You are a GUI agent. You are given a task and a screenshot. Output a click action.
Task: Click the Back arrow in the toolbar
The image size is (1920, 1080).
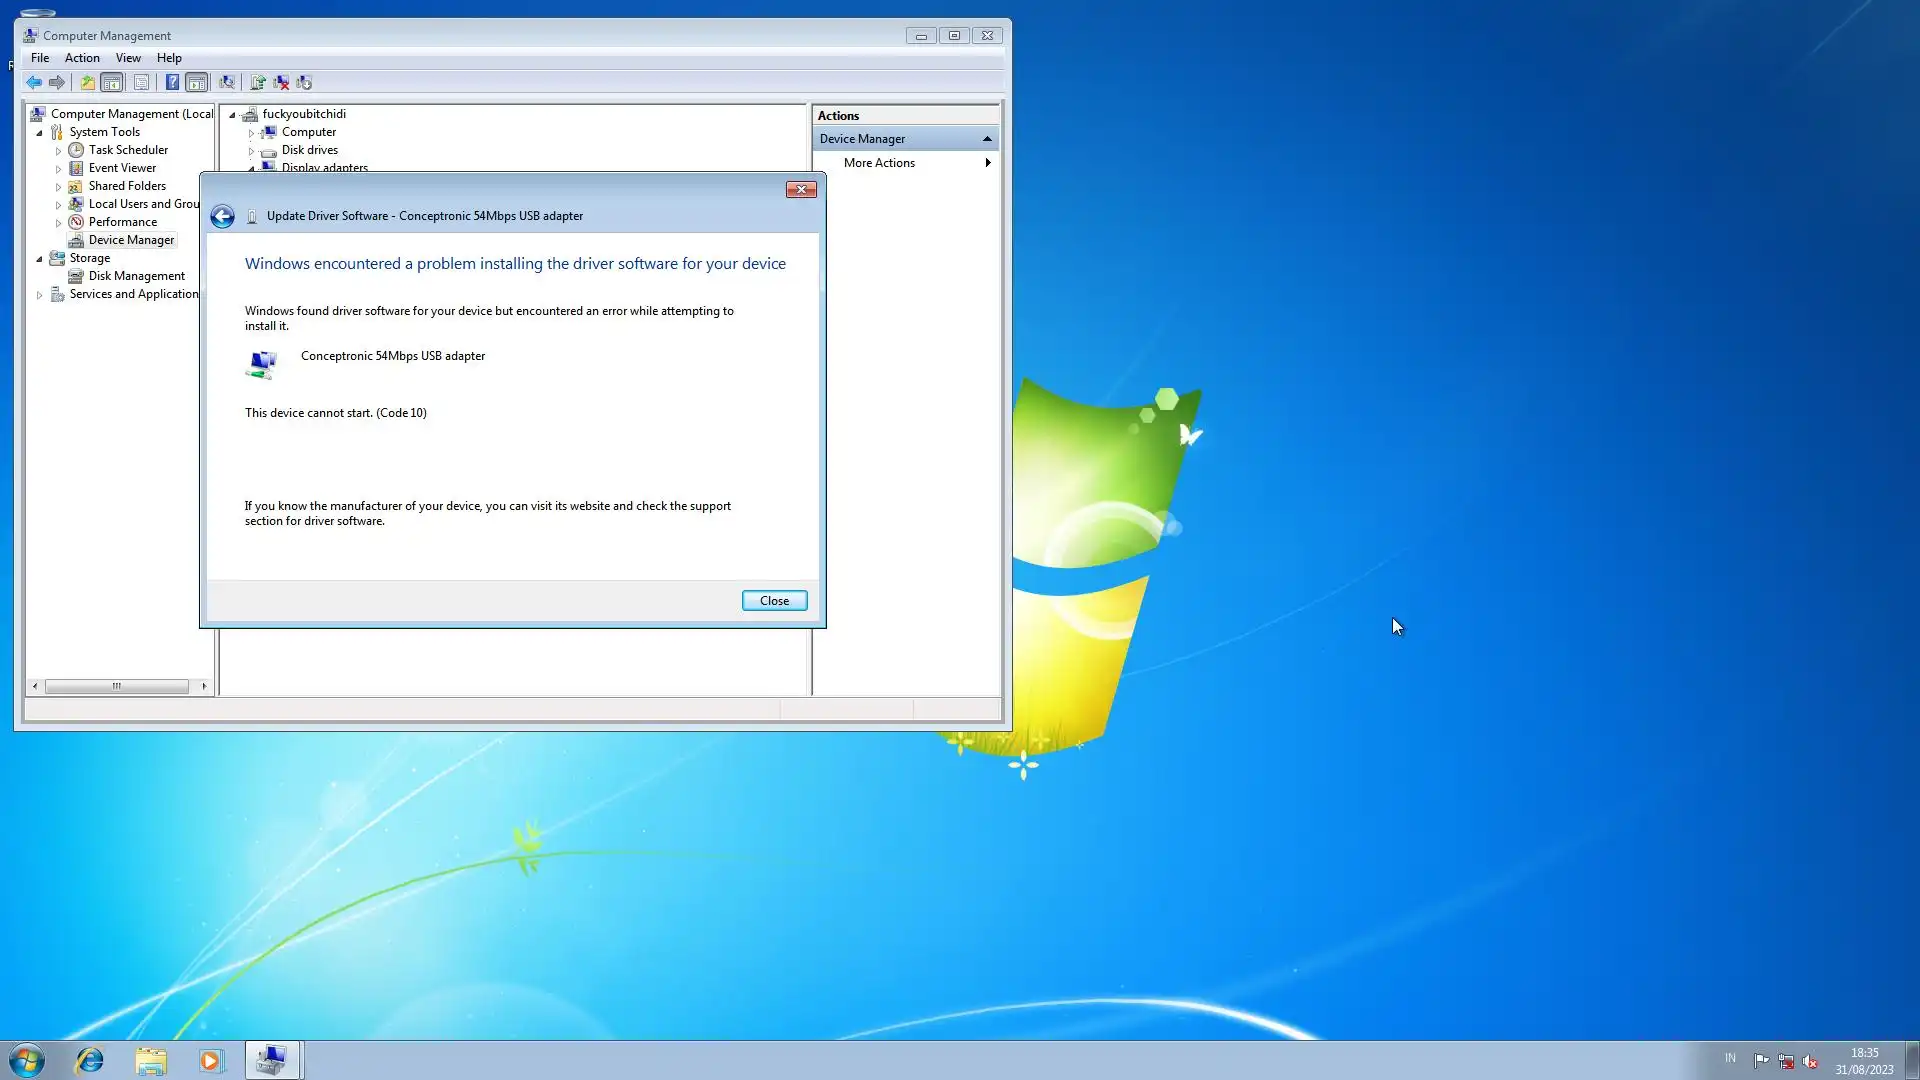point(34,82)
